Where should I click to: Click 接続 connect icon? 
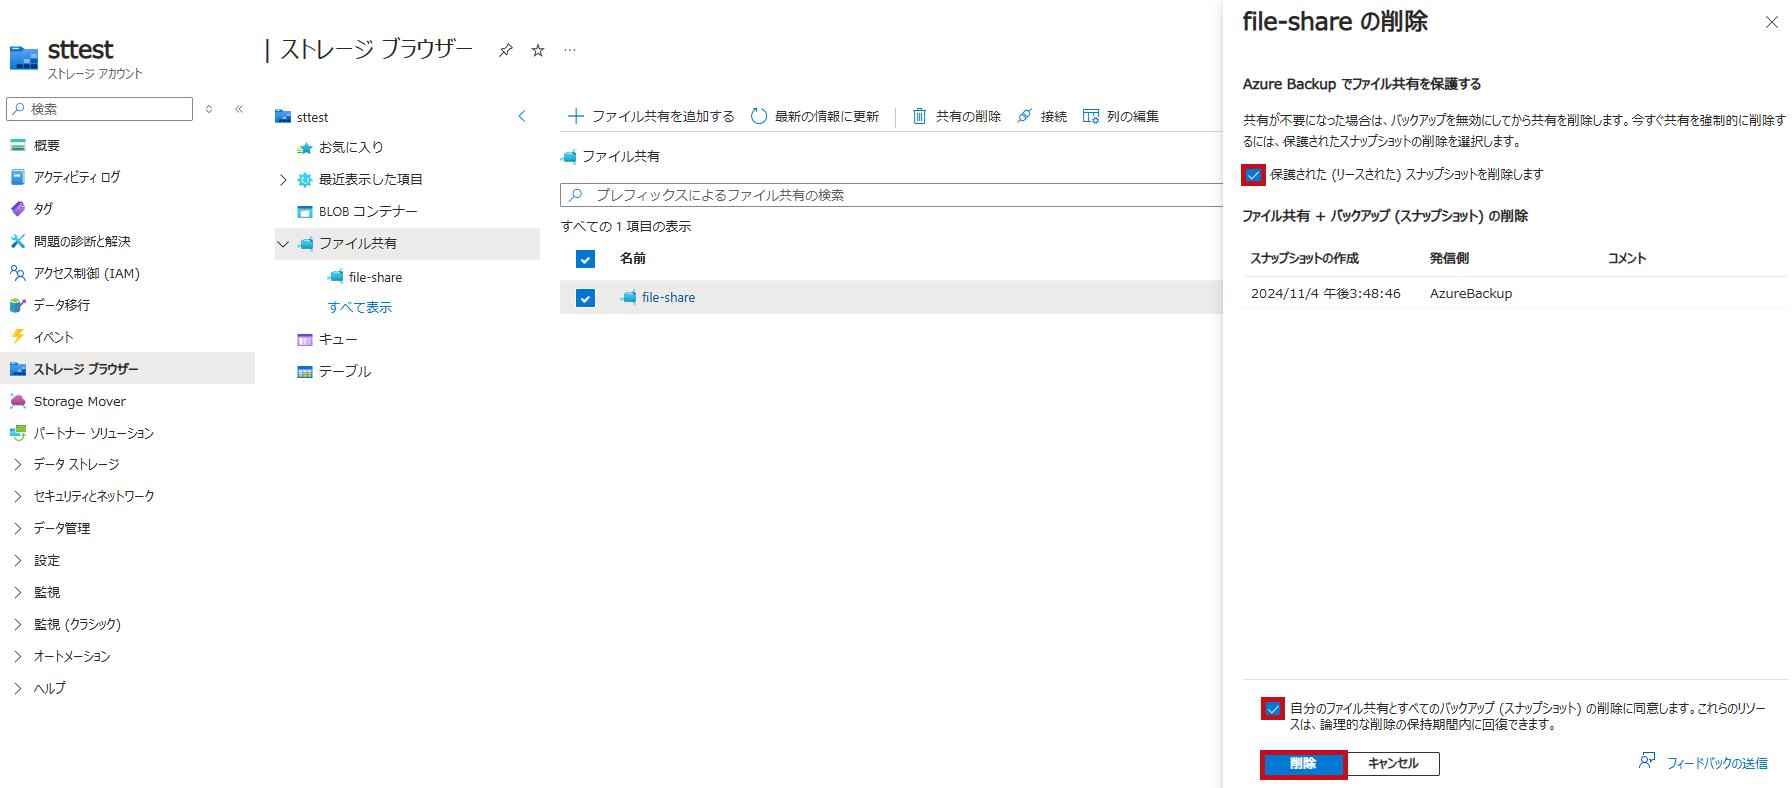tap(1025, 117)
